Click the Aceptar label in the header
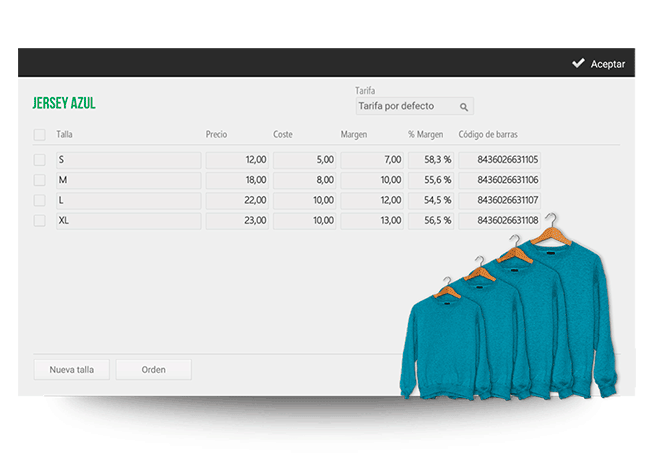Image resolution: width=650 pixels, height=456 pixels. [608, 64]
